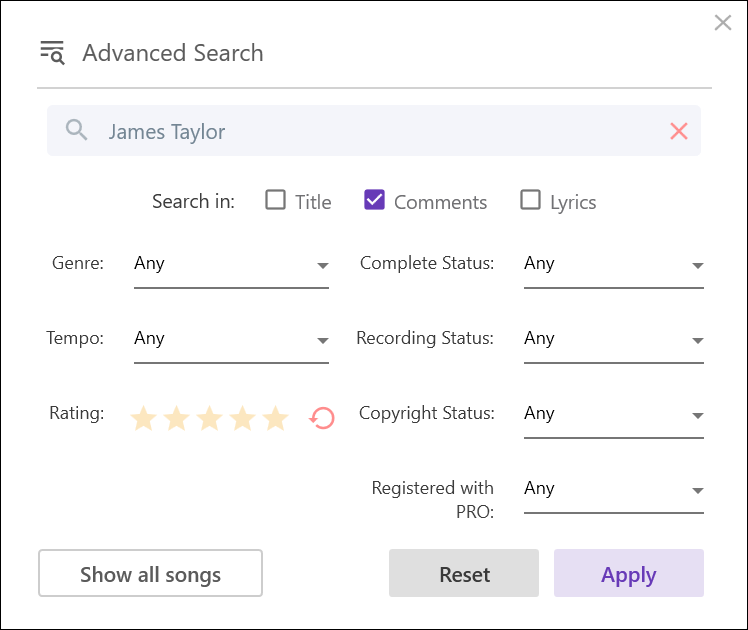Viewport: 748px width, 630px height.
Task: Set rating to two stars
Action: pos(177,418)
